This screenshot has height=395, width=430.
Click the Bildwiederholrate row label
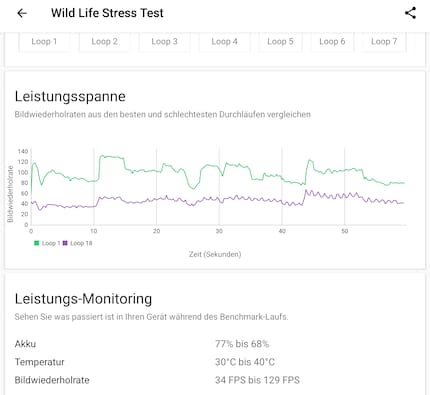click(x=52, y=380)
